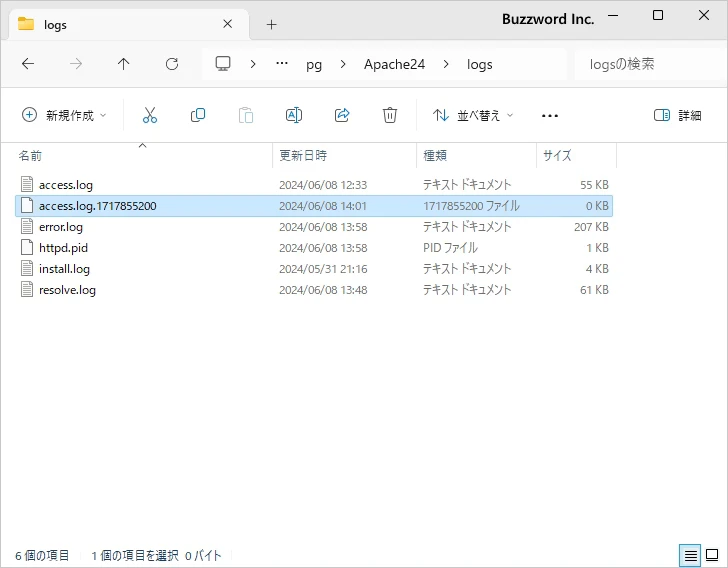
Task: Click the Share icon in toolbar
Action: [342, 115]
